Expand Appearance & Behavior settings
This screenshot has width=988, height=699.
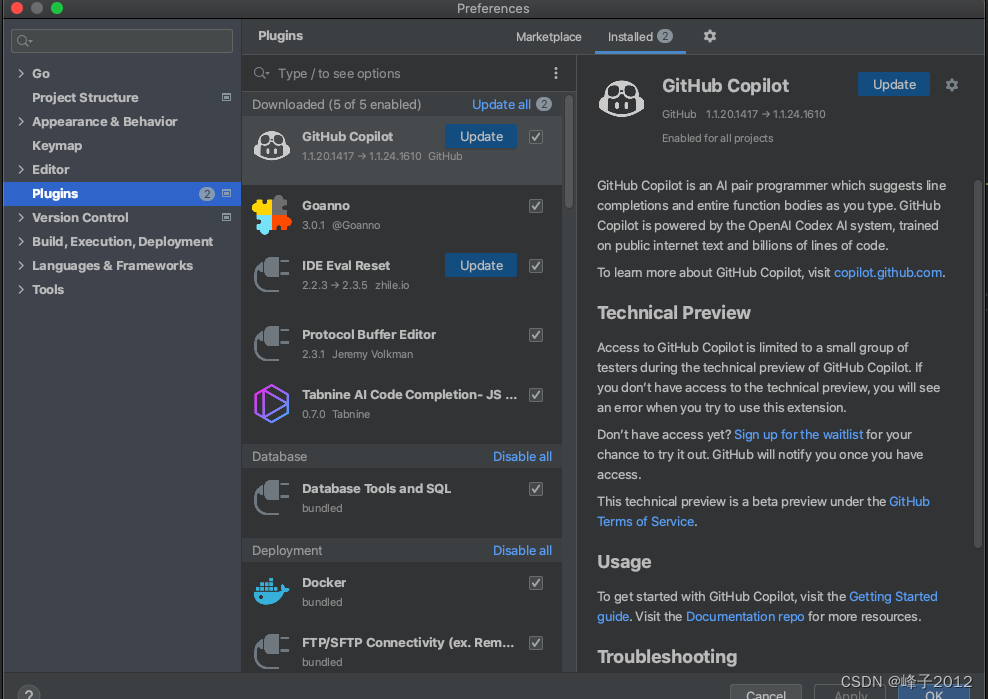coord(21,121)
